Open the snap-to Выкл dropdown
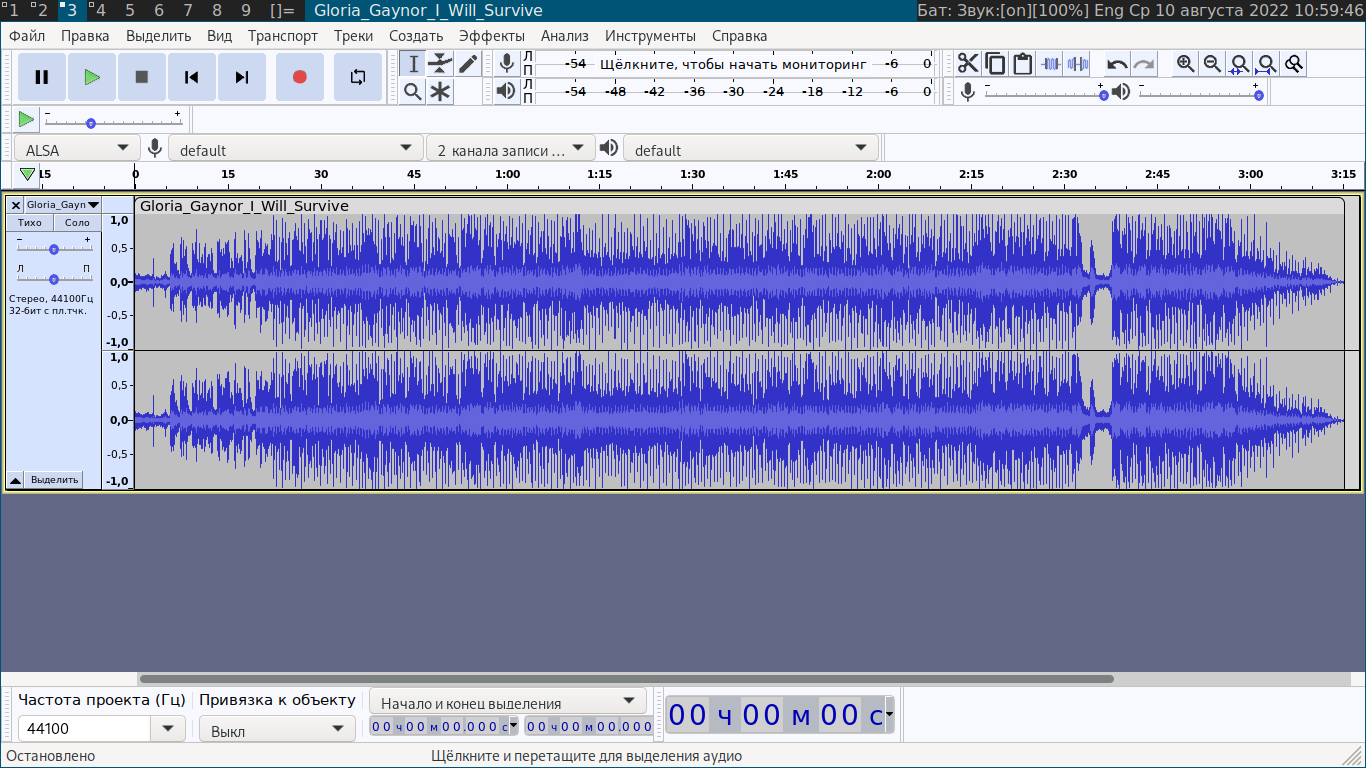The image size is (1366, 768). pyautogui.click(x=277, y=730)
